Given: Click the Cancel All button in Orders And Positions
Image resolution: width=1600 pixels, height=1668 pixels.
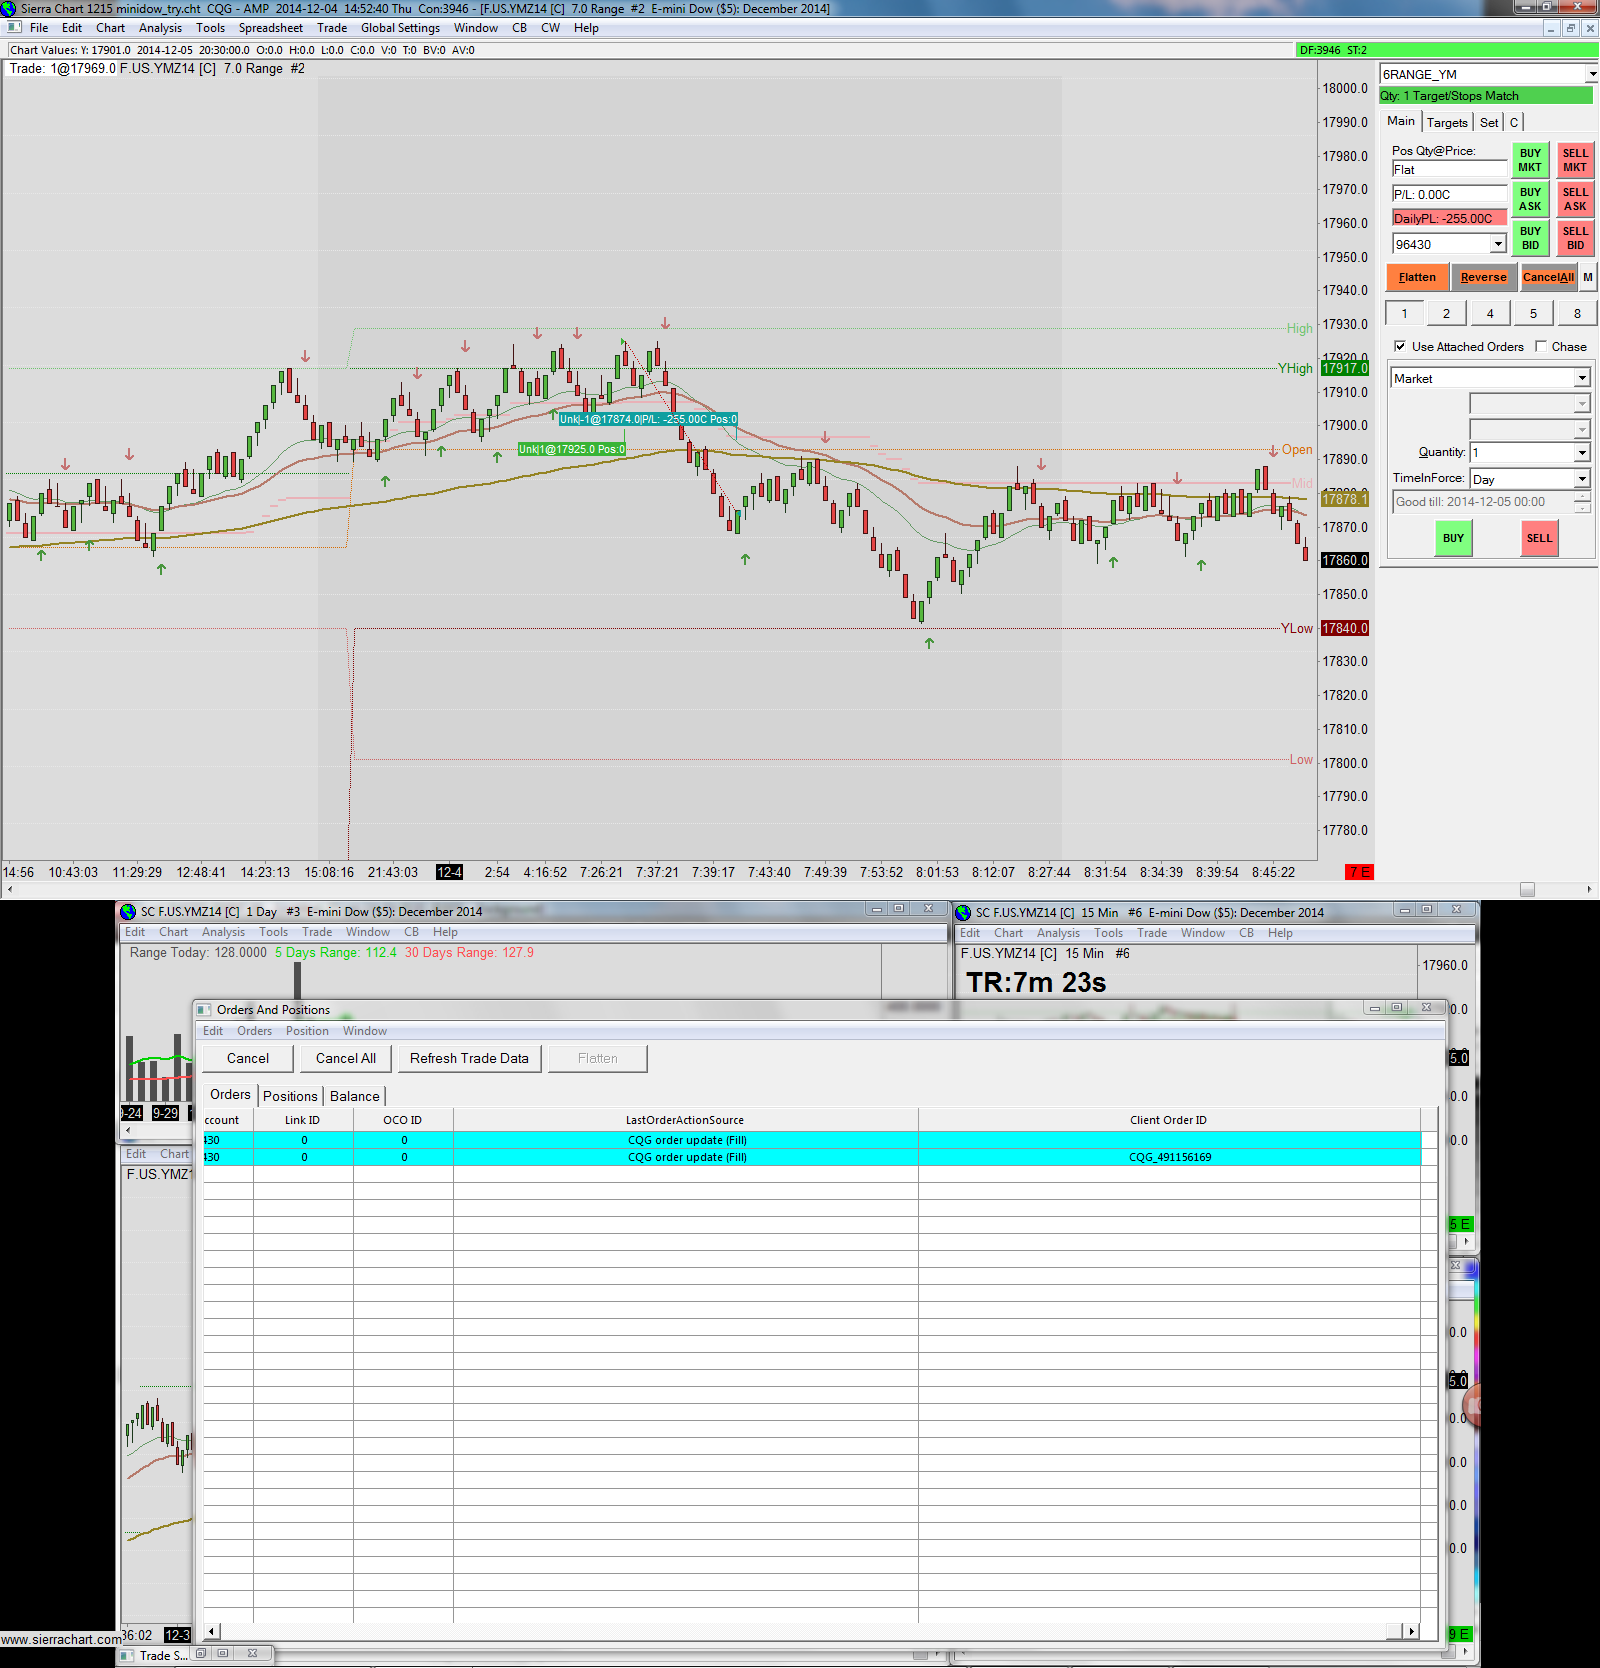Looking at the screenshot, I should 346,1058.
